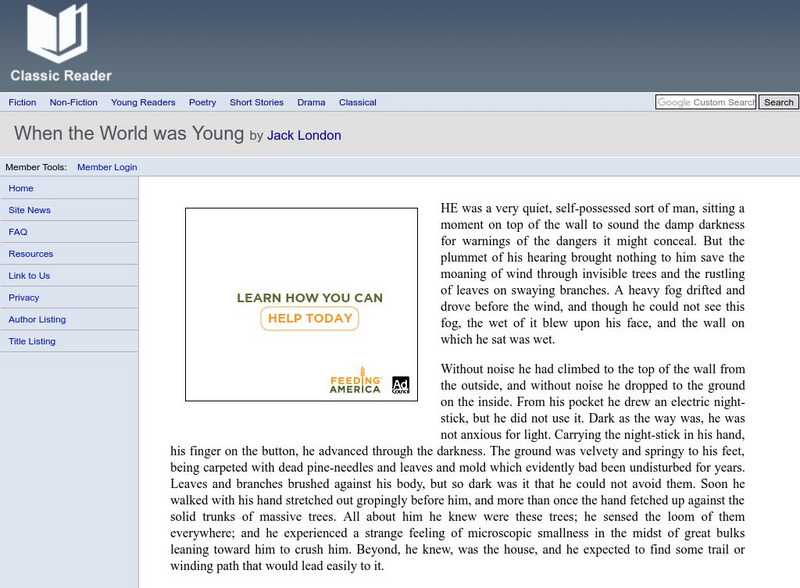The width and height of the screenshot is (800, 588).
Task: Open the Classical category
Action: pyautogui.click(x=358, y=102)
